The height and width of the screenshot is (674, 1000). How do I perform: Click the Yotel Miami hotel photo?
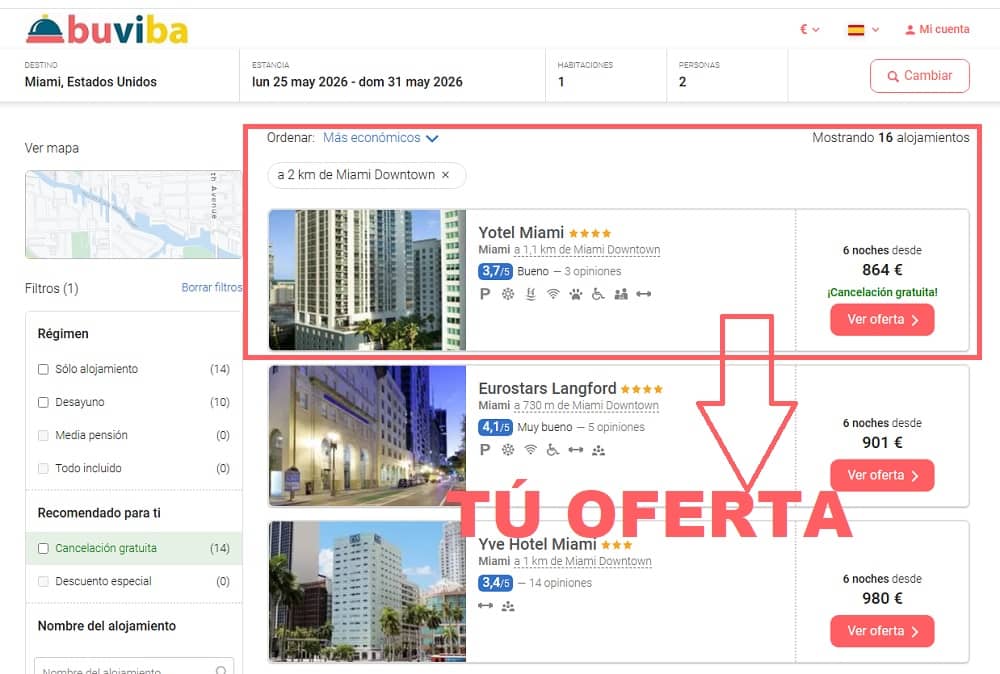click(x=367, y=280)
